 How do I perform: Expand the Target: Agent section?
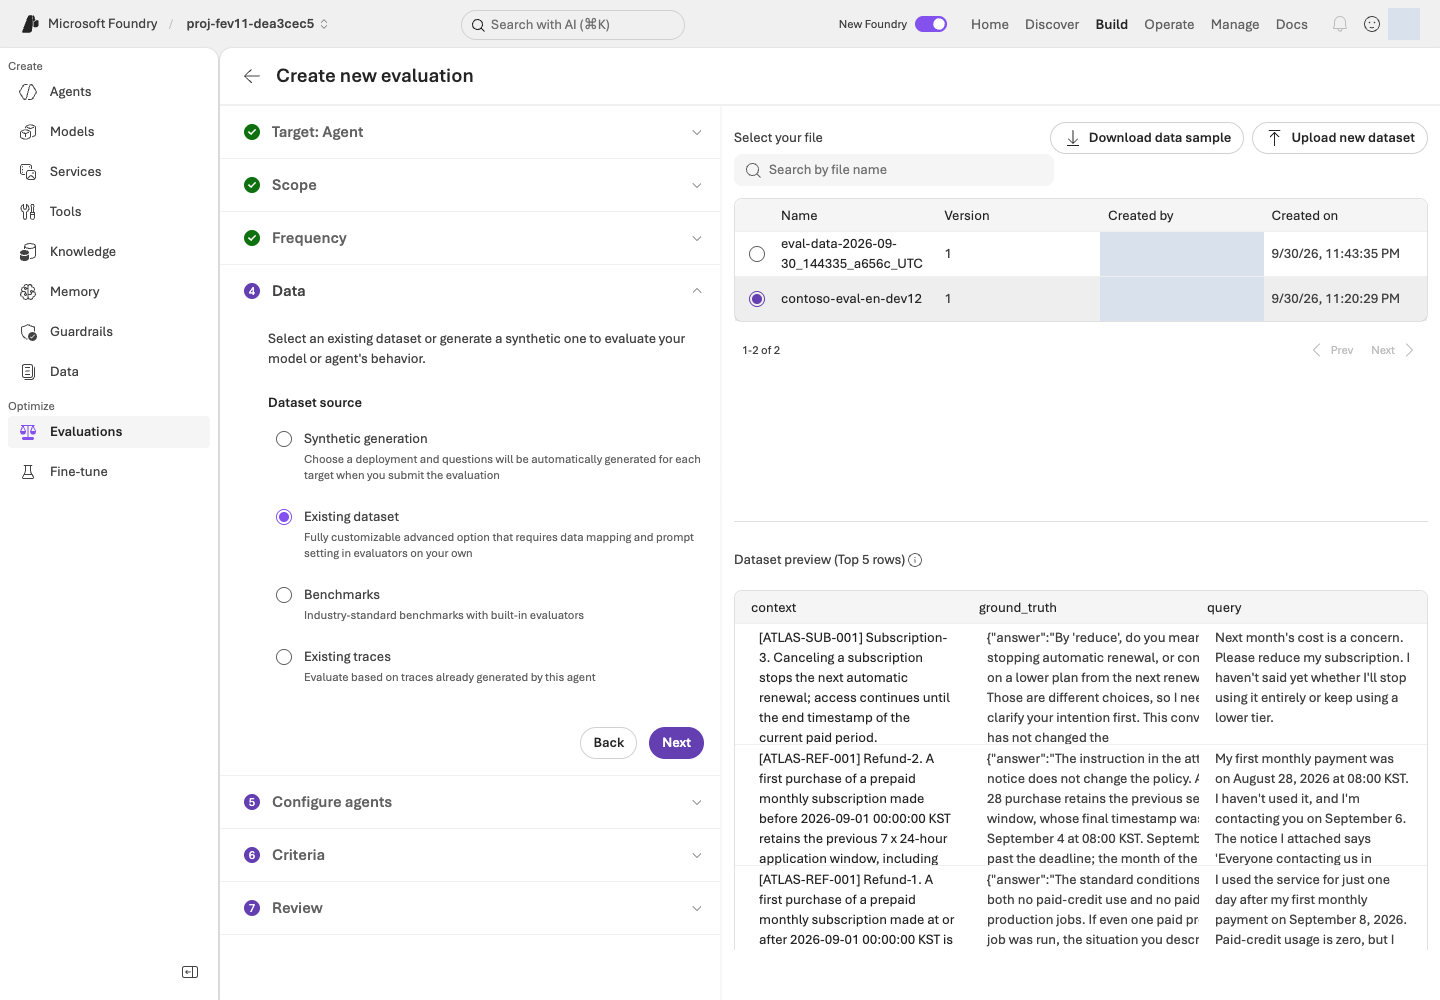point(470,132)
